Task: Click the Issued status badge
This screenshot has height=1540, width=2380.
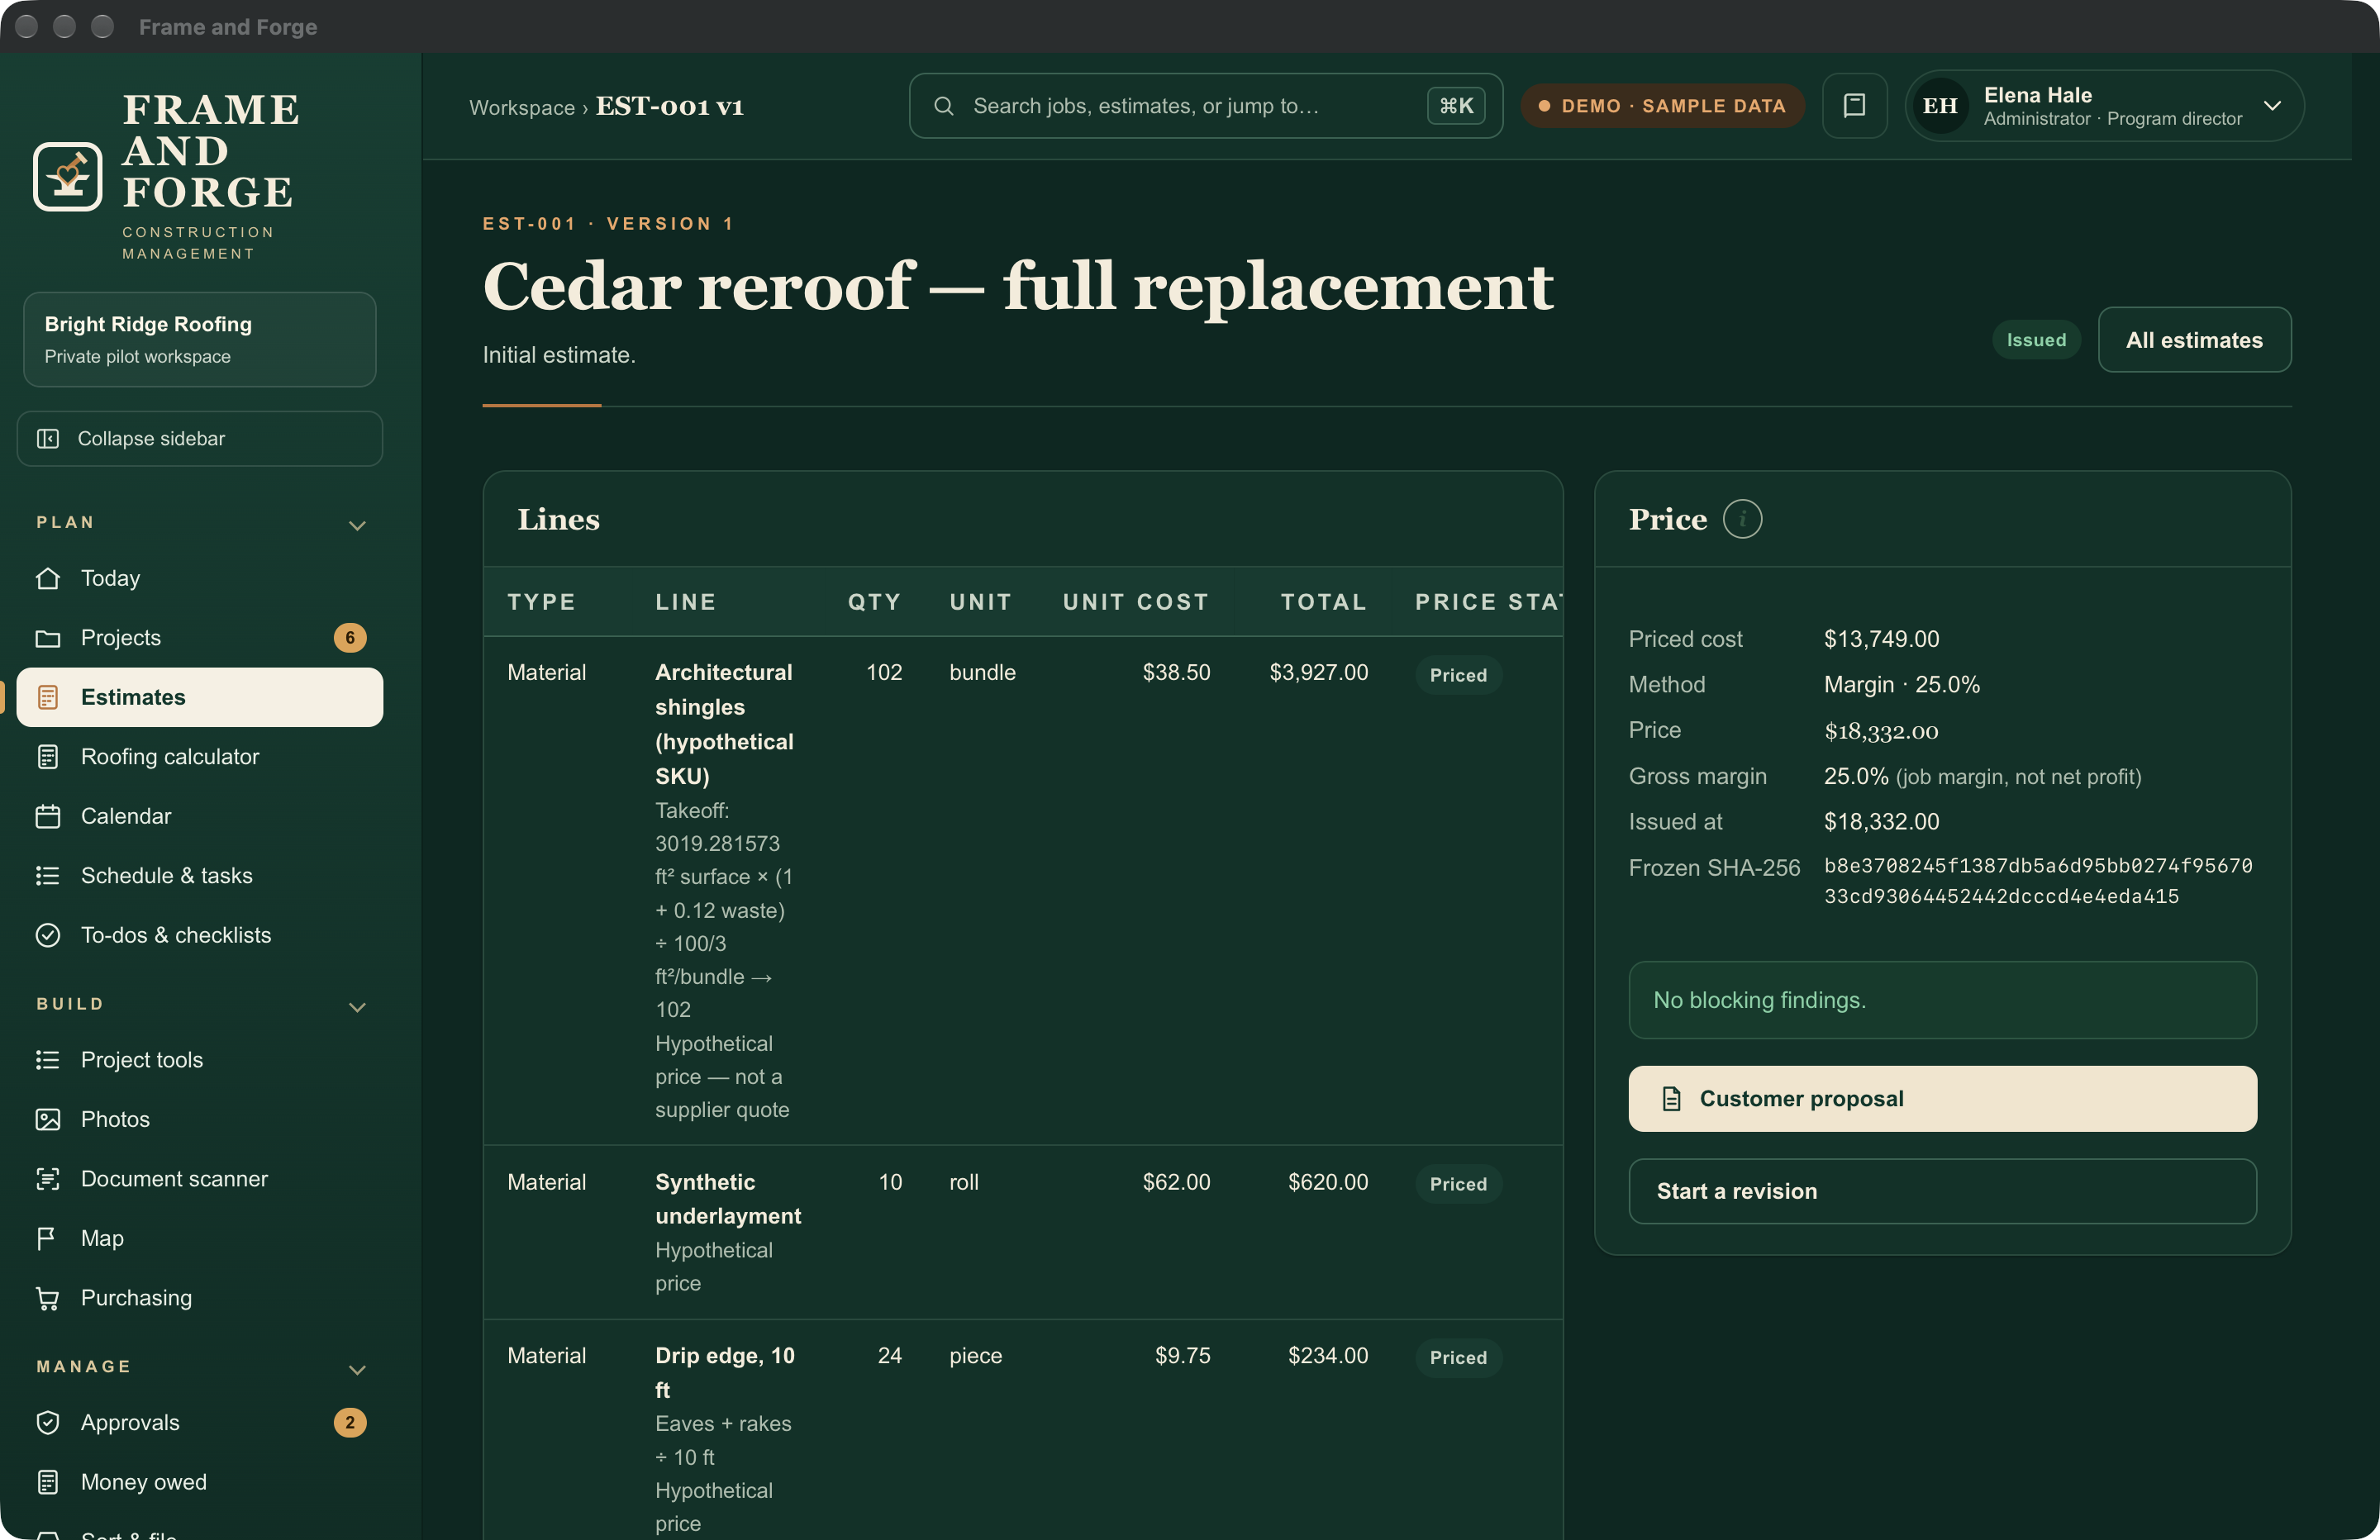Action: [2036, 340]
